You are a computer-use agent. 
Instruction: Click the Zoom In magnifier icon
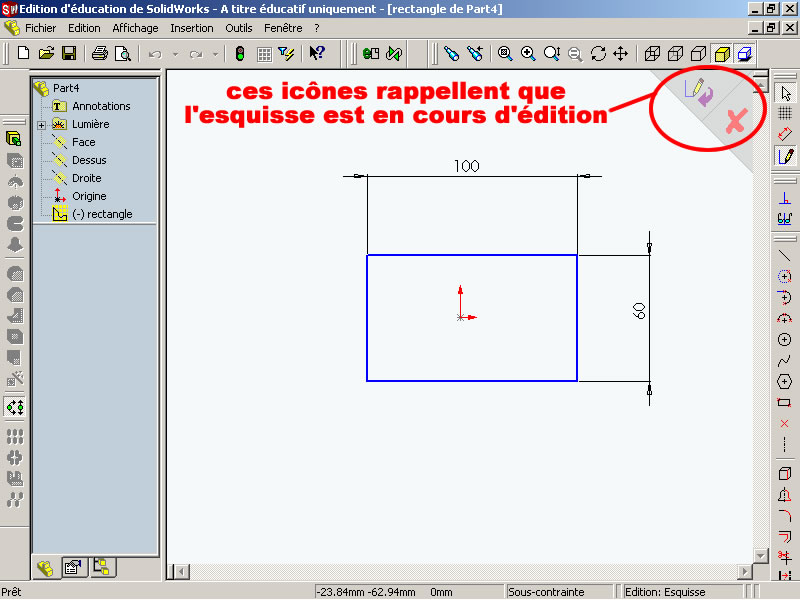pyautogui.click(x=528, y=53)
